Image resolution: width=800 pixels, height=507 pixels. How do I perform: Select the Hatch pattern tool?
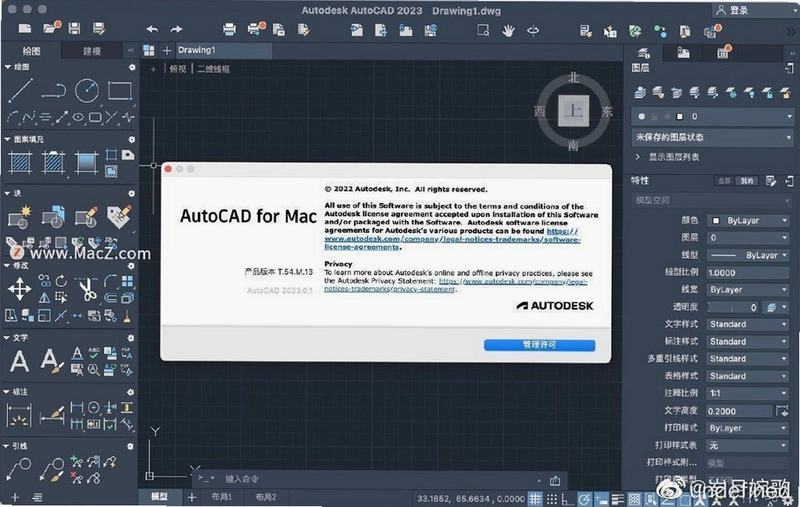click(x=21, y=163)
